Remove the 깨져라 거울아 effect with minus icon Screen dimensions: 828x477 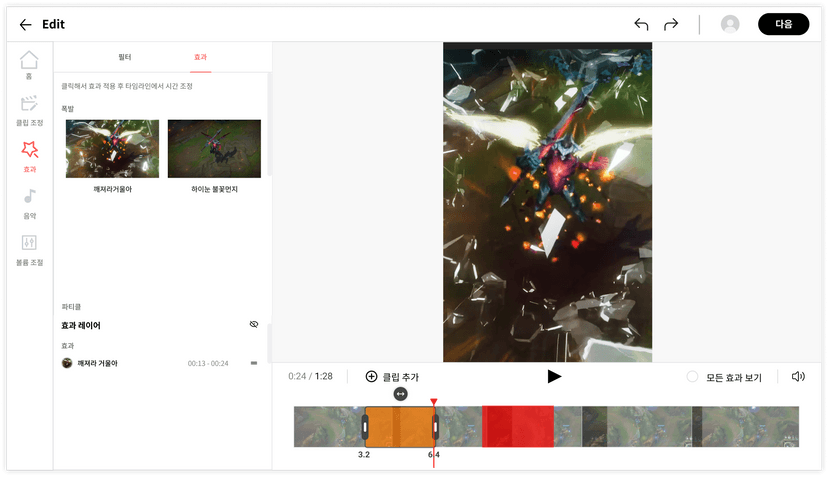[253, 363]
